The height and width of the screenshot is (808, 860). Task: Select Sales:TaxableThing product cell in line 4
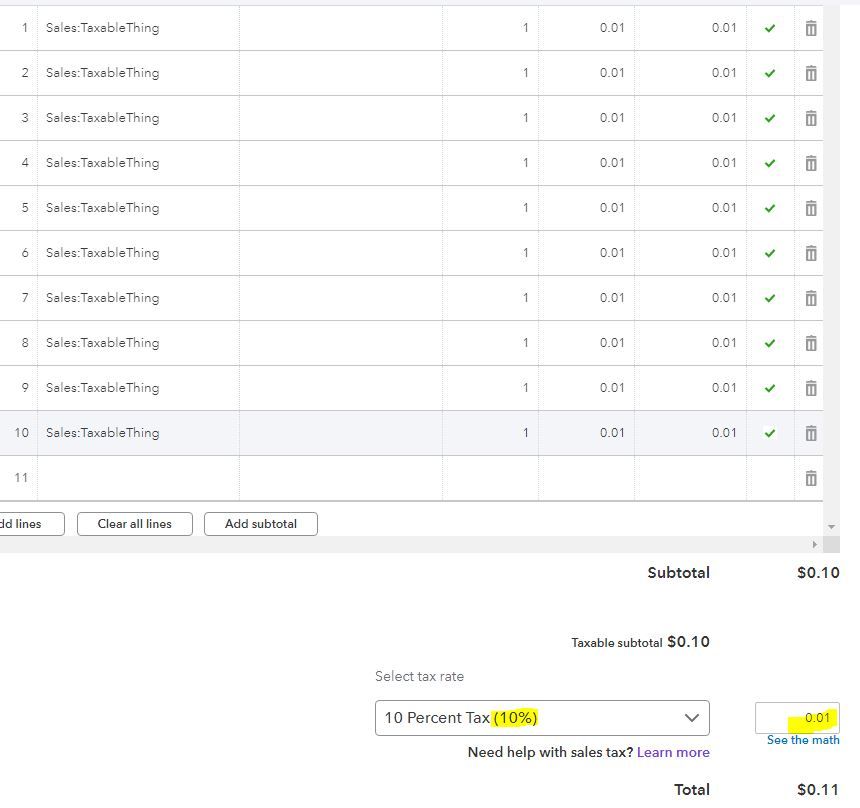coord(138,163)
